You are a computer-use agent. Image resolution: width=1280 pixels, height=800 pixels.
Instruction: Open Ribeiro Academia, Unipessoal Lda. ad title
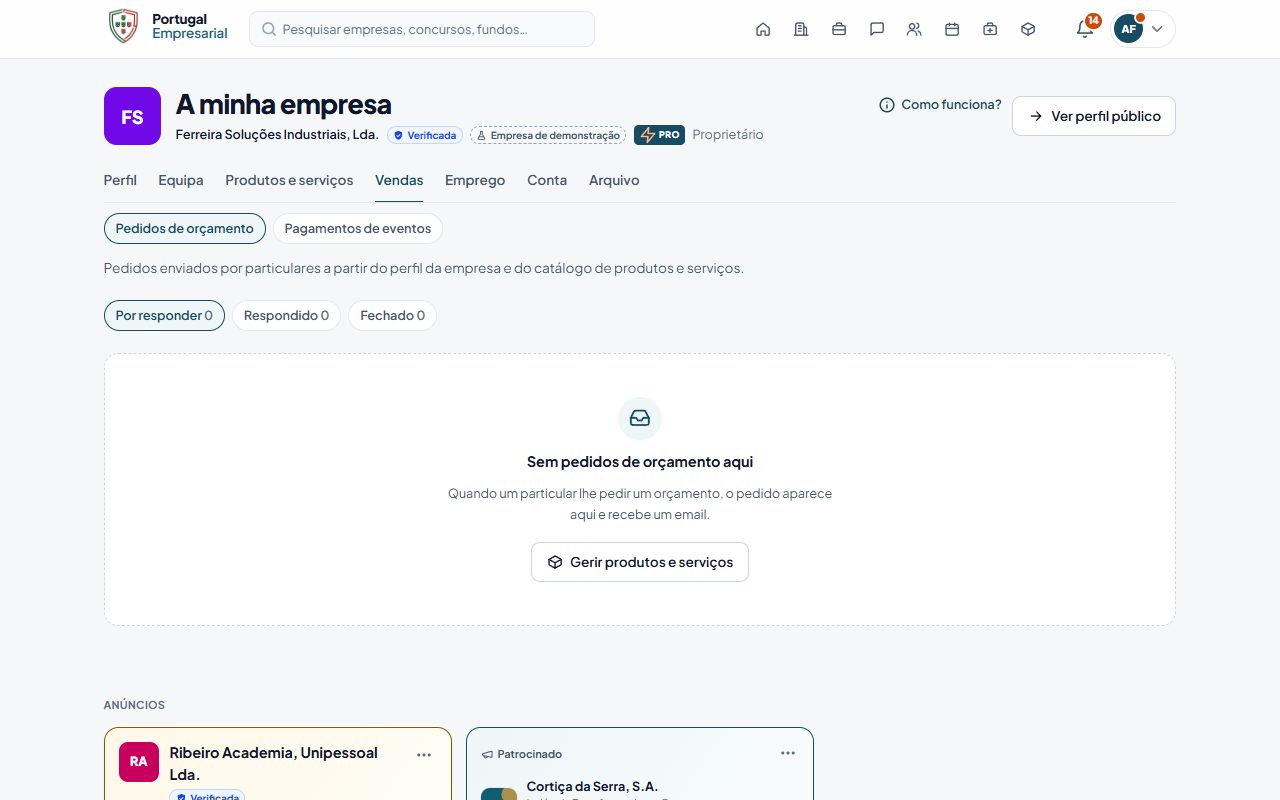point(274,763)
